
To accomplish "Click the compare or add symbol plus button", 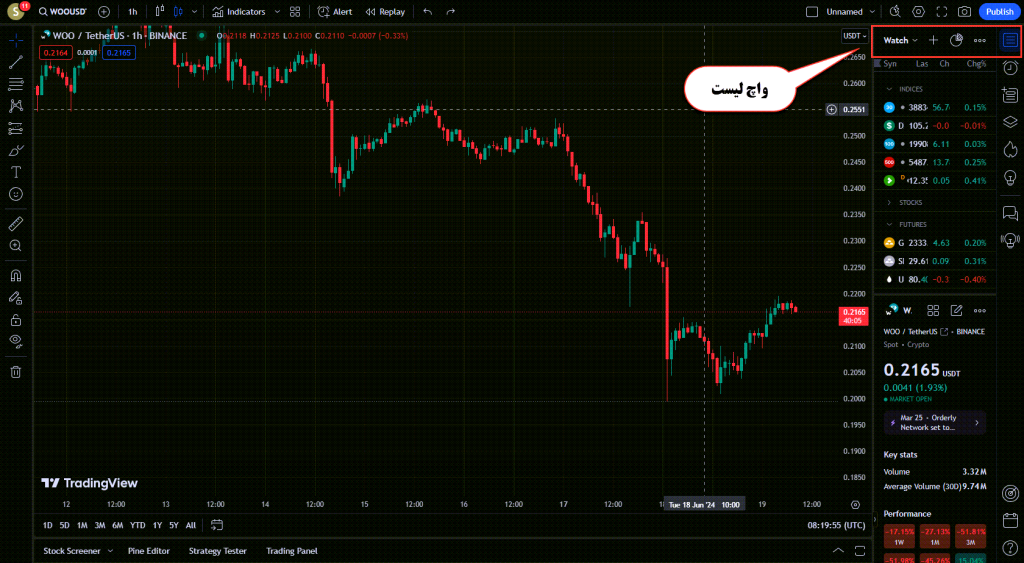I will [104, 12].
